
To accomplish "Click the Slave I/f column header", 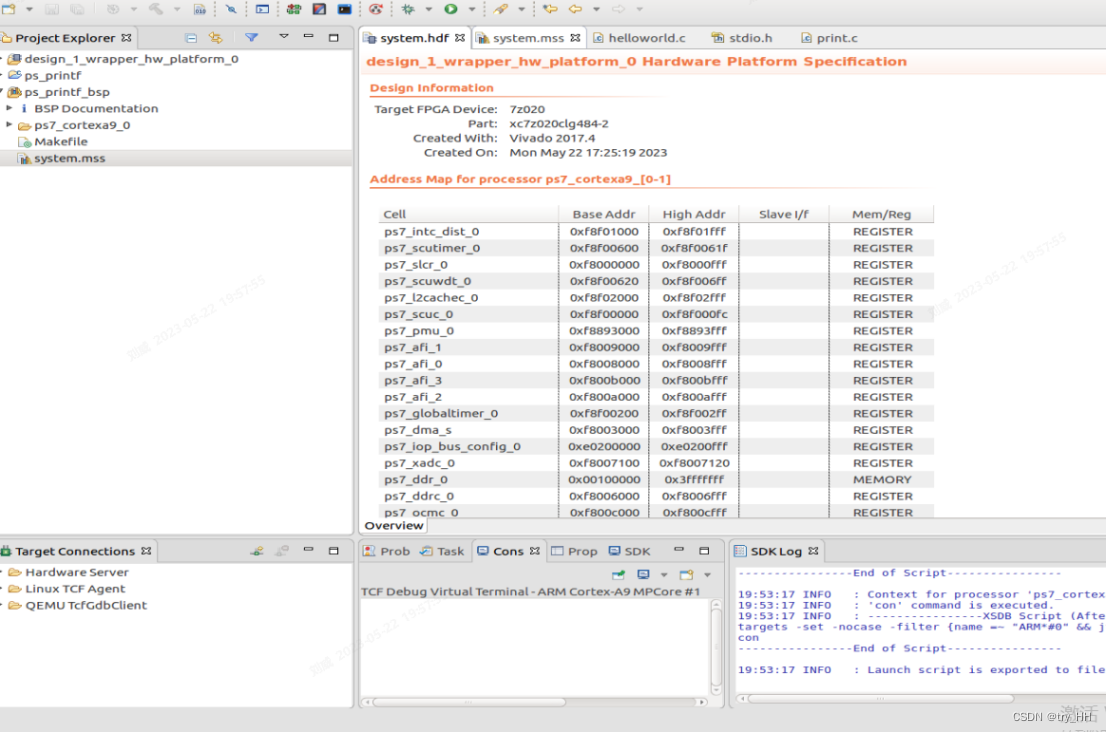I will coord(784,214).
